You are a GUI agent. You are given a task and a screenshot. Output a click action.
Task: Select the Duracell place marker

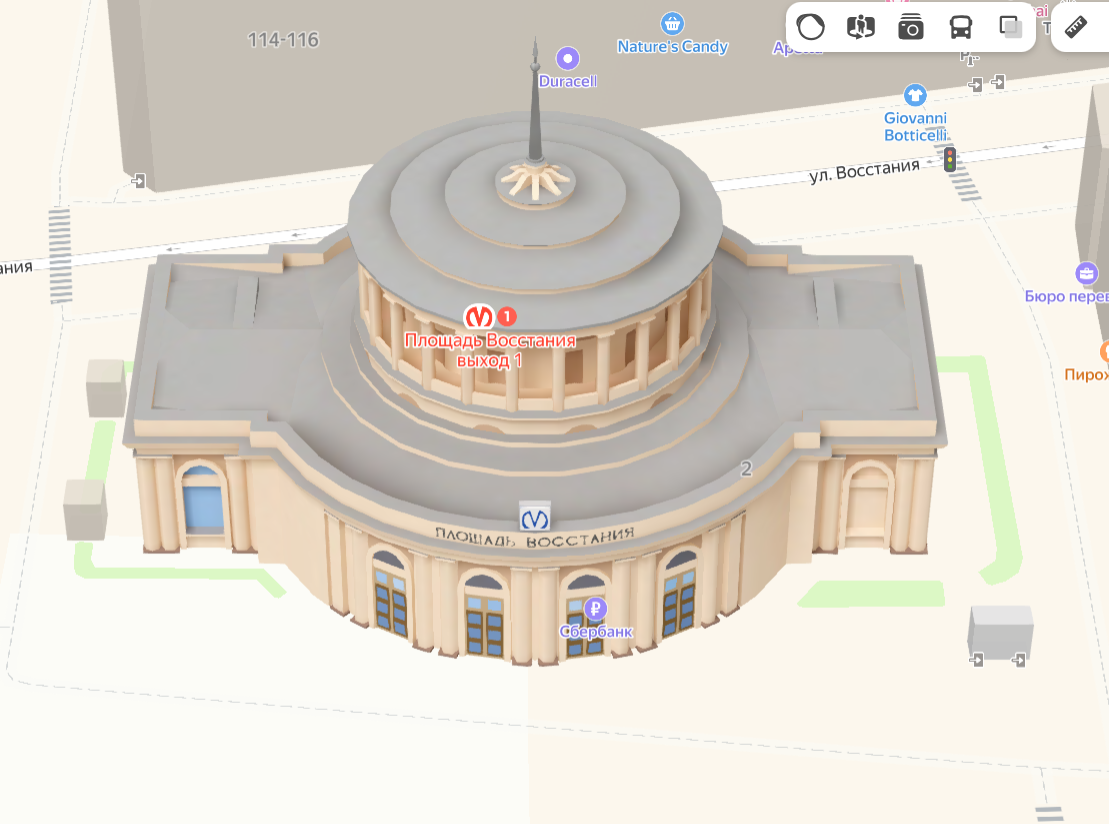pos(567,58)
